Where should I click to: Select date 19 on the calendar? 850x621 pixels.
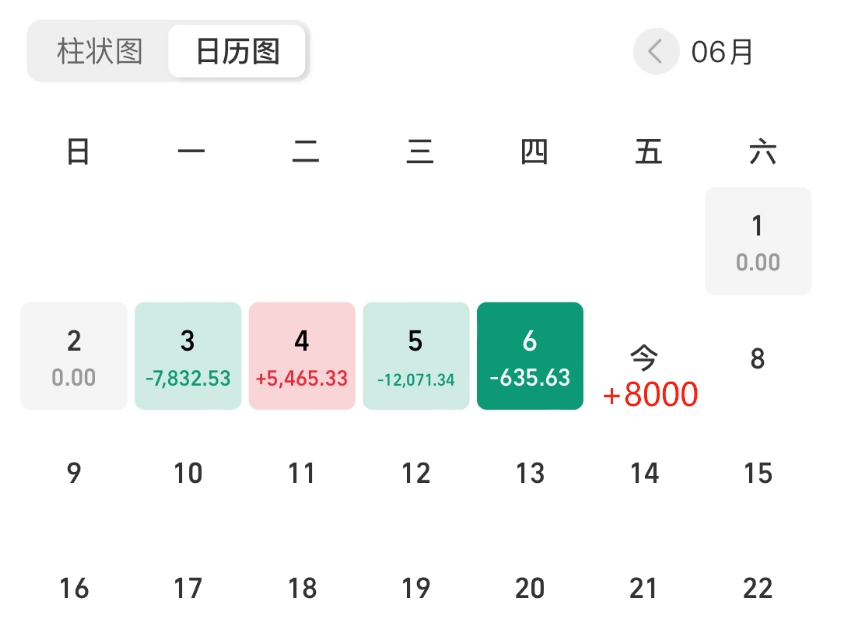tap(416, 588)
